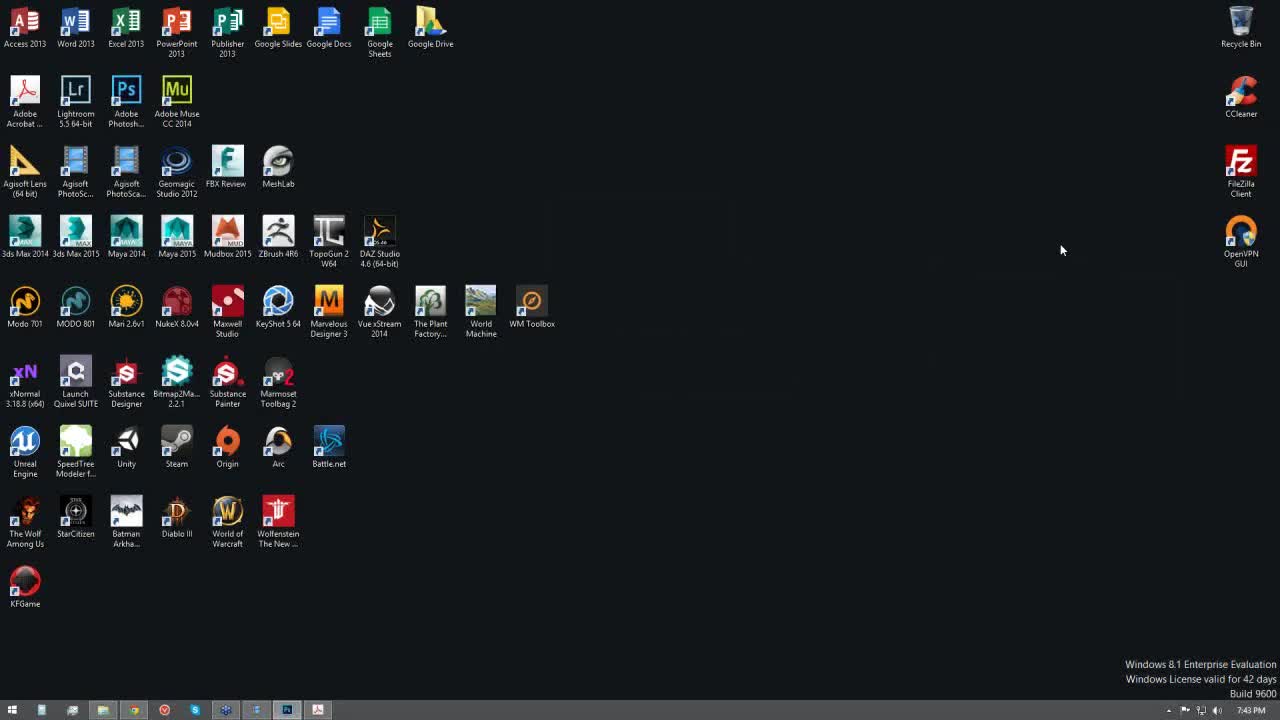Select the WM Toolbox icon
Screen dimensions: 1280x720
[532, 308]
